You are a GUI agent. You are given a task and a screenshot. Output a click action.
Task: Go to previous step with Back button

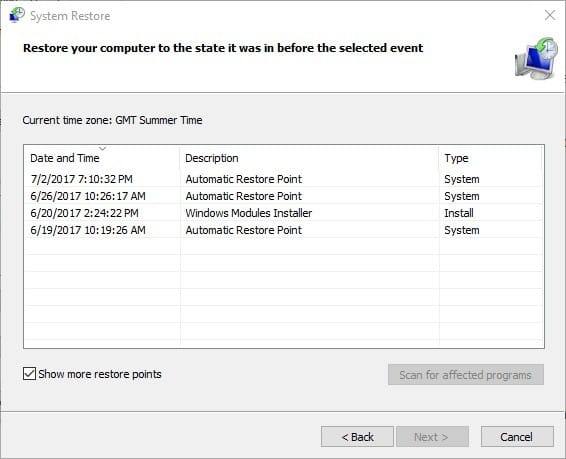coord(357,437)
